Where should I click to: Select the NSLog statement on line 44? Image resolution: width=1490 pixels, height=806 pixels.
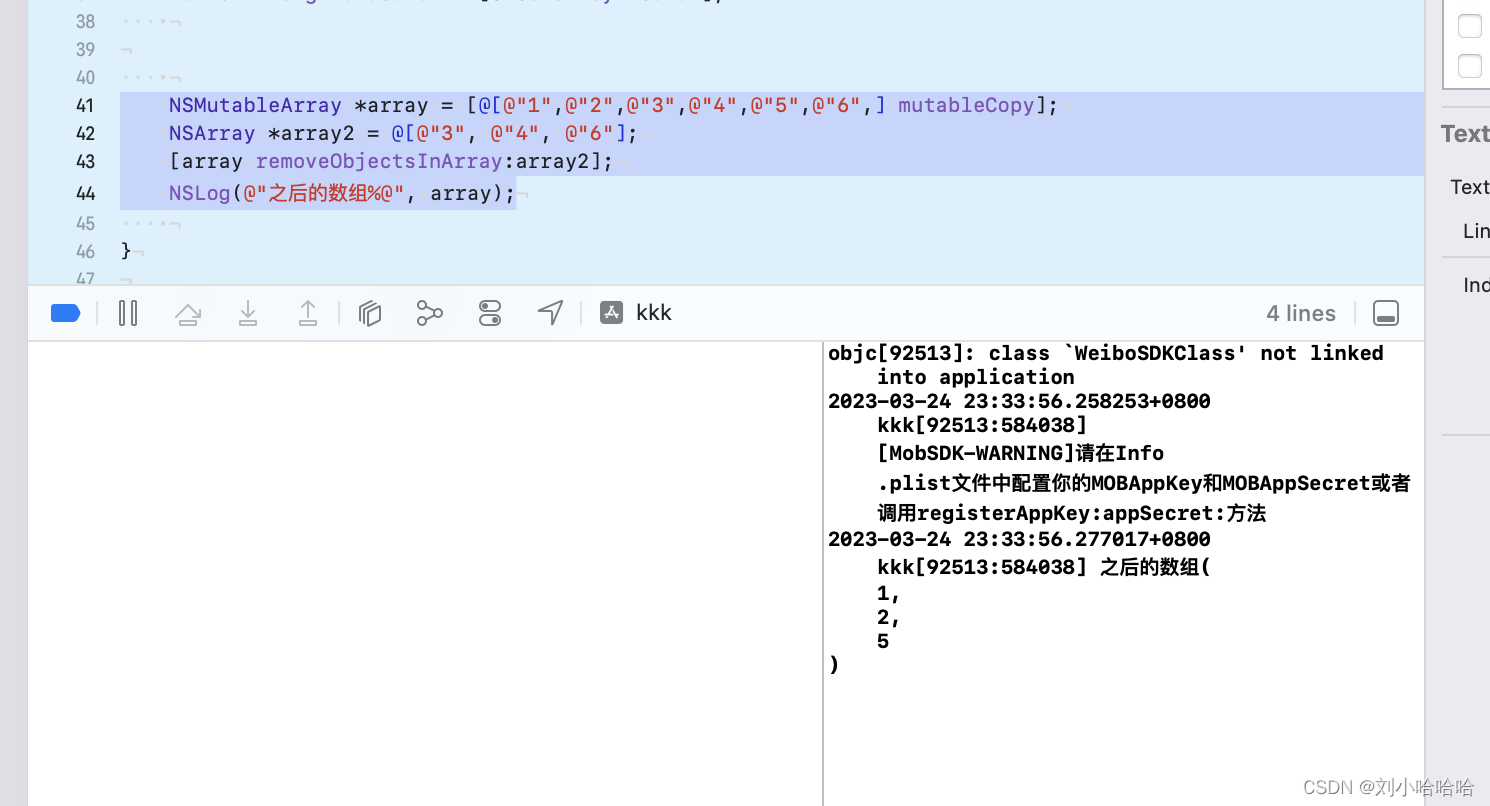tap(340, 193)
